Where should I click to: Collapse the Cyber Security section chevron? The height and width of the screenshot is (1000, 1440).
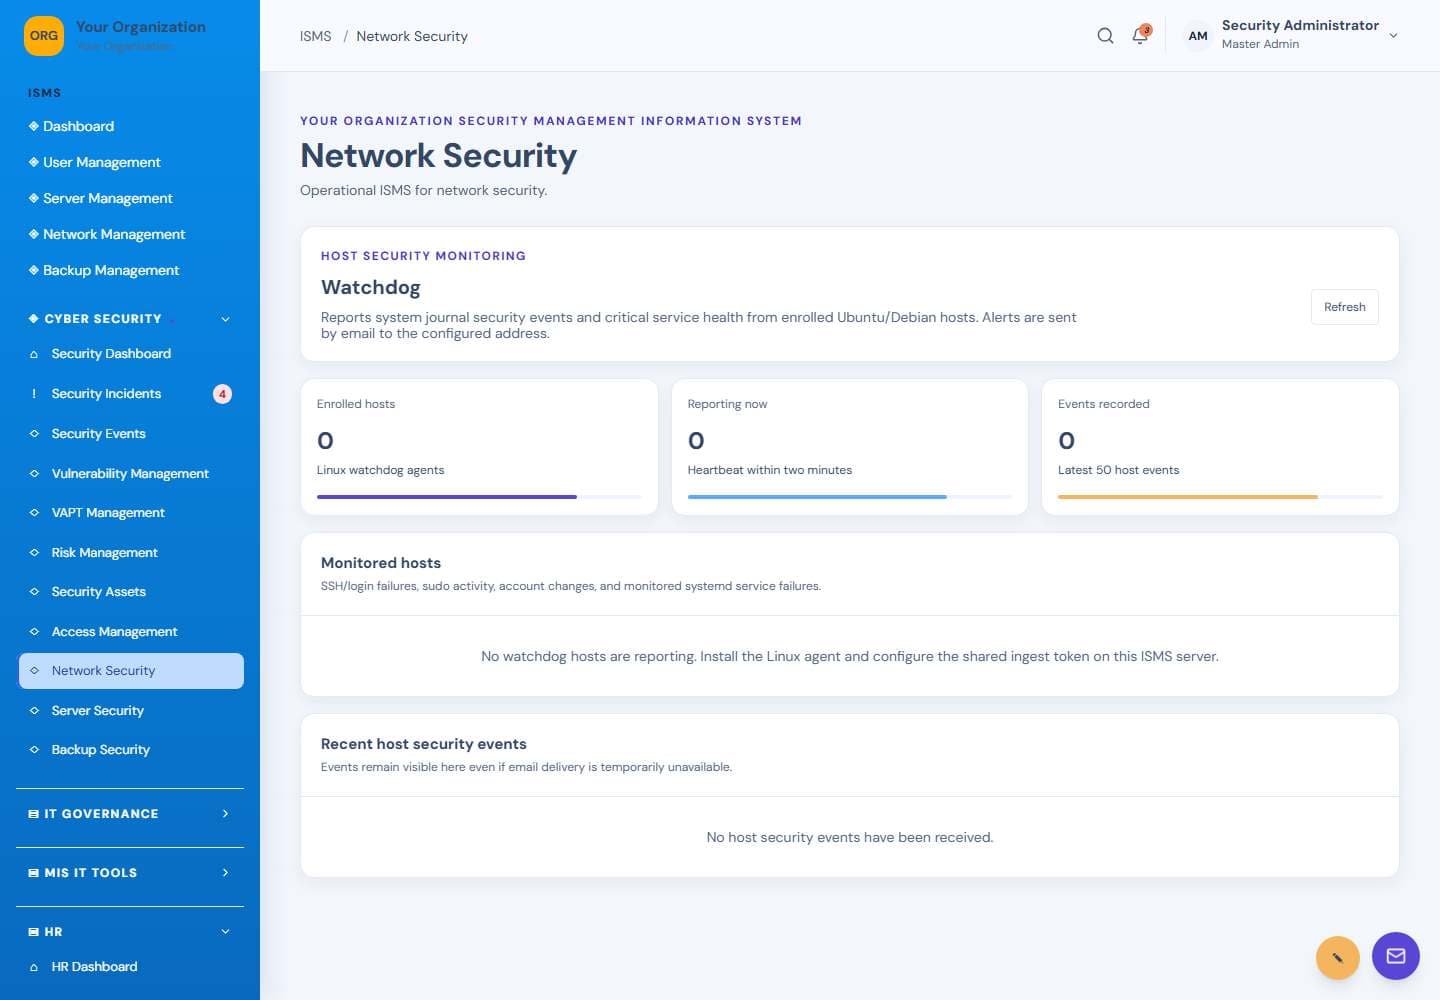tap(225, 319)
